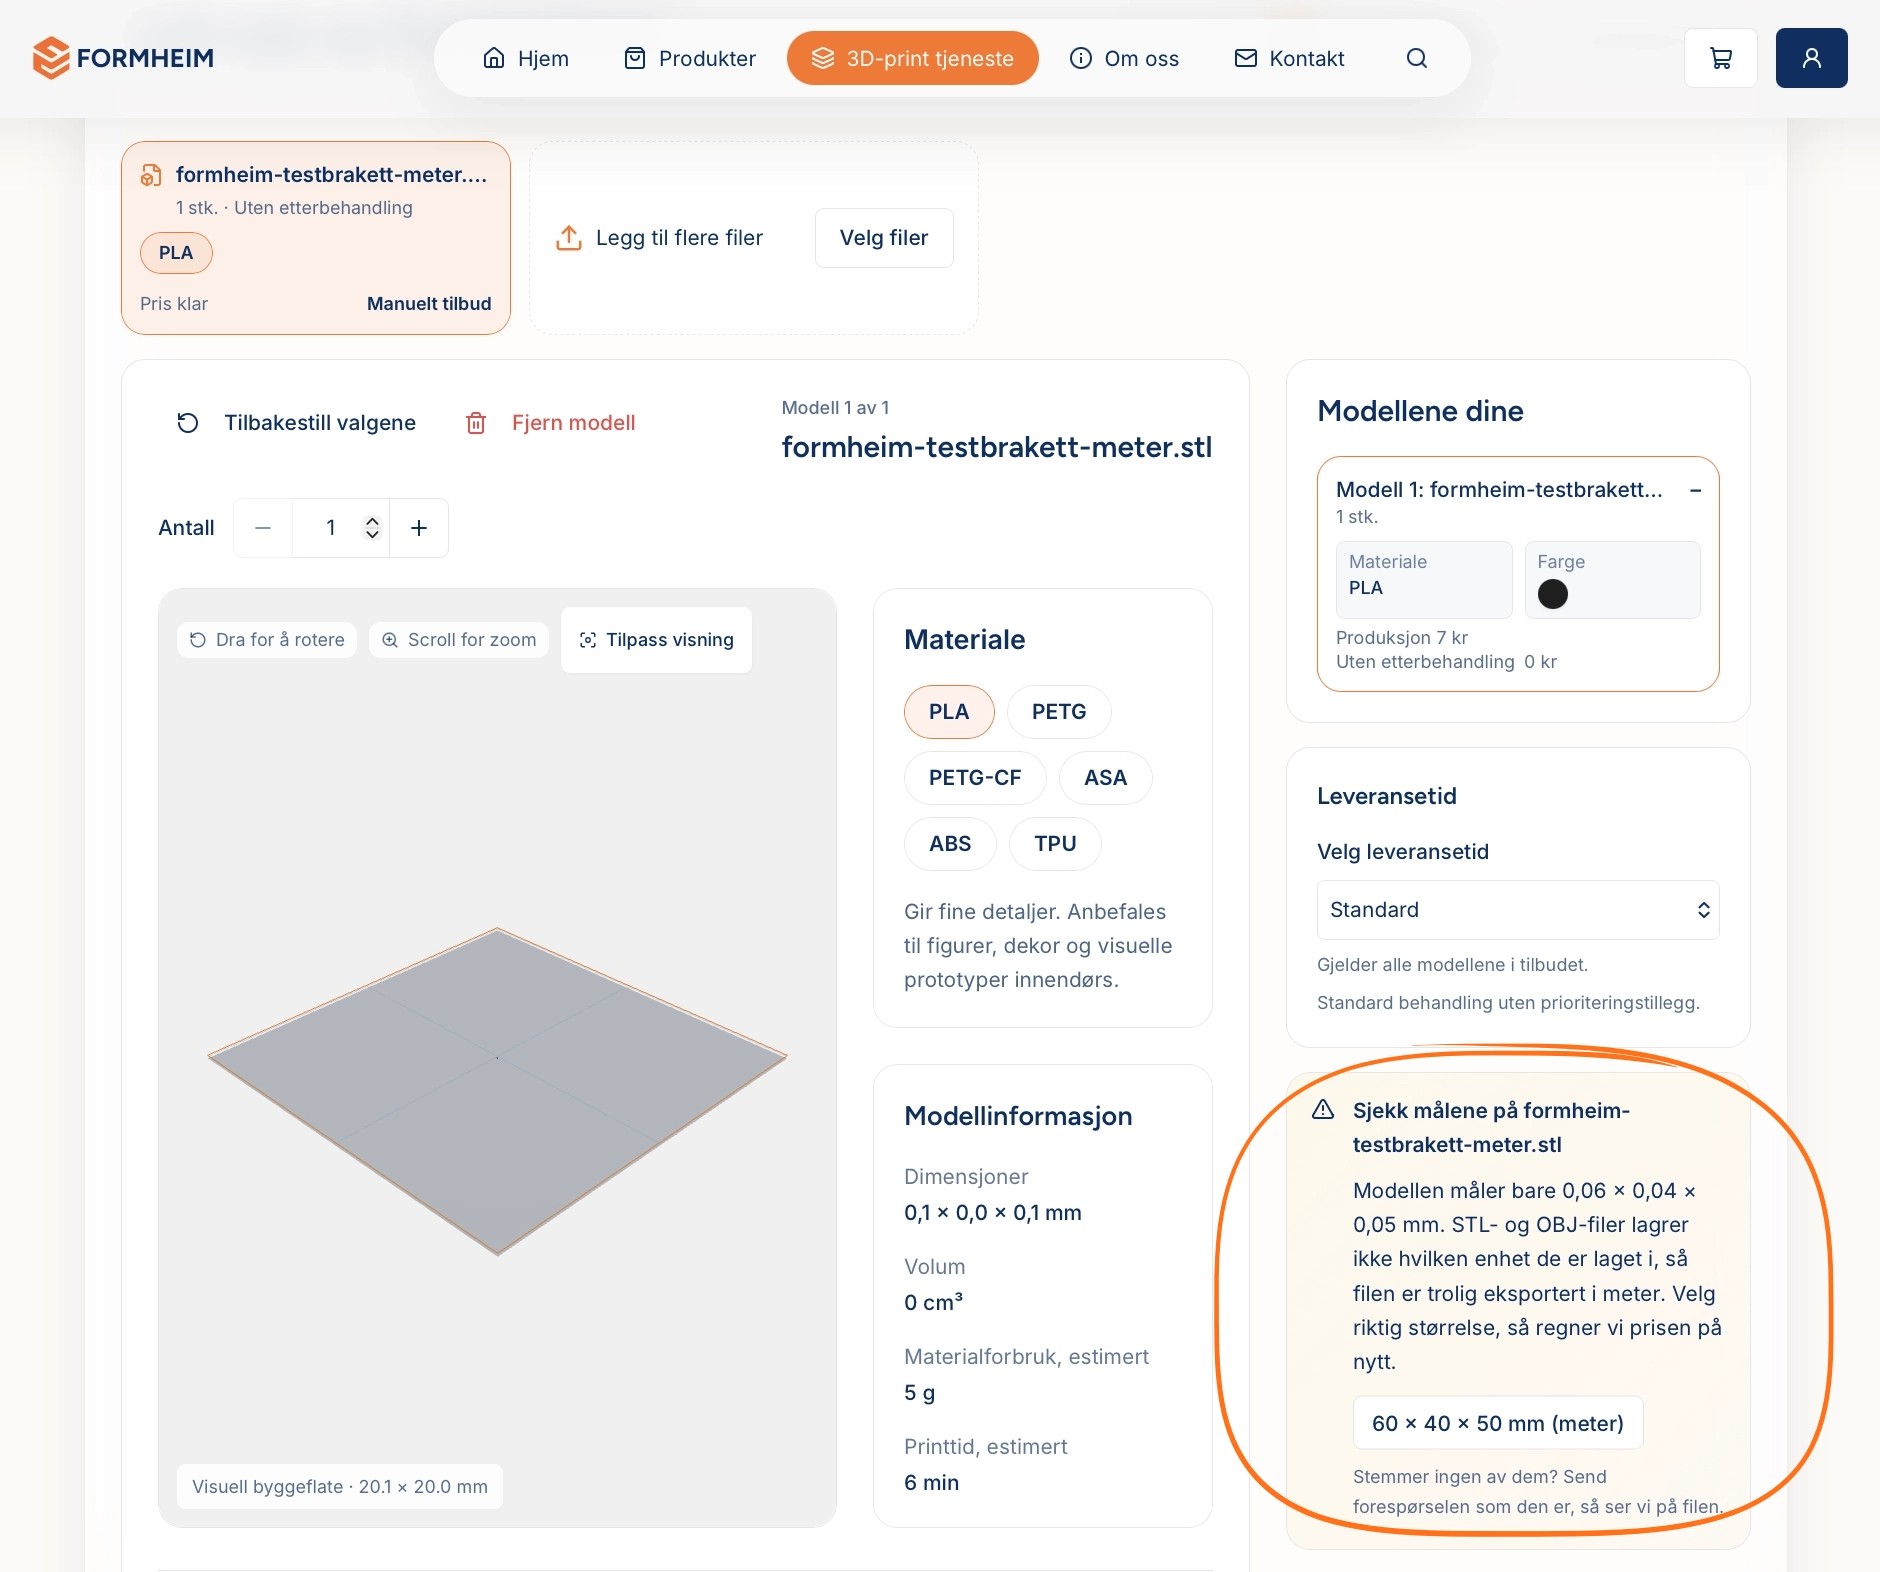The height and width of the screenshot is (1572, 1880).
Task: Go to Hjem
Action: point(526,58)
